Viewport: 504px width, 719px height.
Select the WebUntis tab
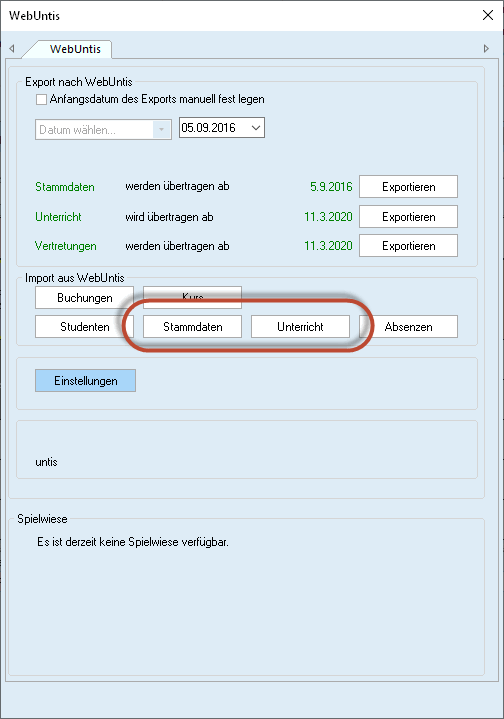pos(73,49)
